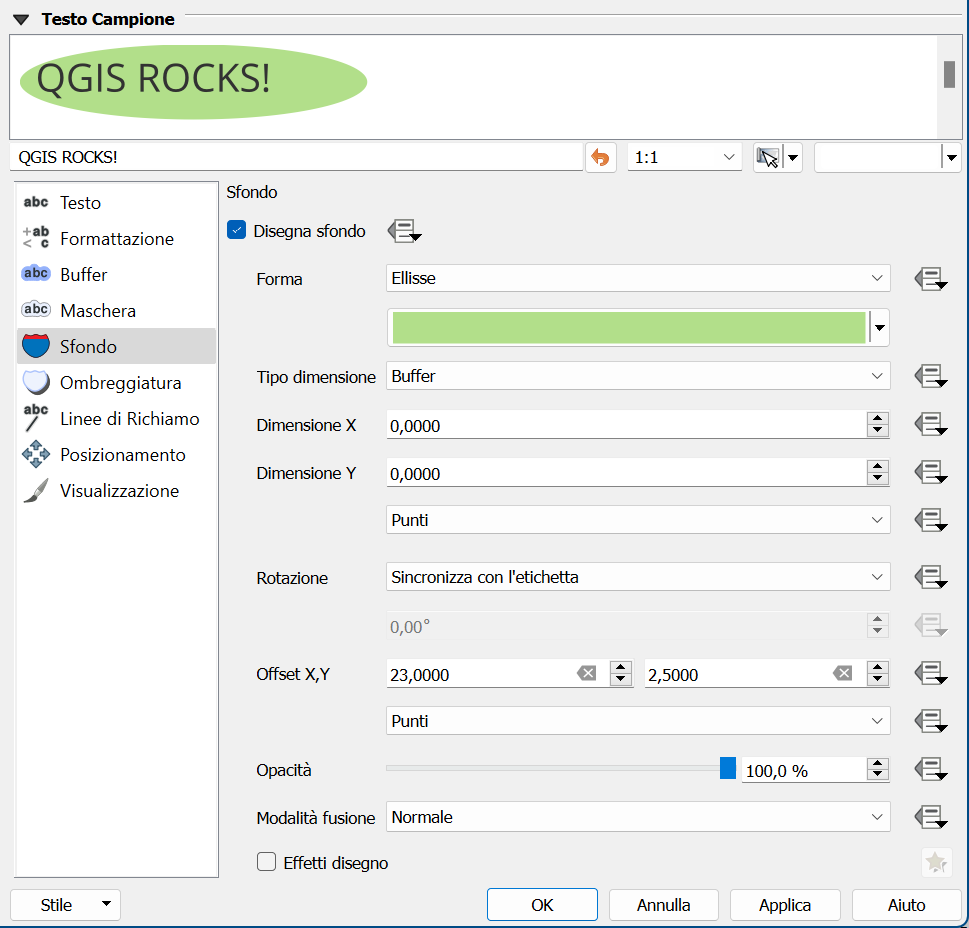Click data-defined override icon for Dimensione X
The image size is (969, 928).
931,424
